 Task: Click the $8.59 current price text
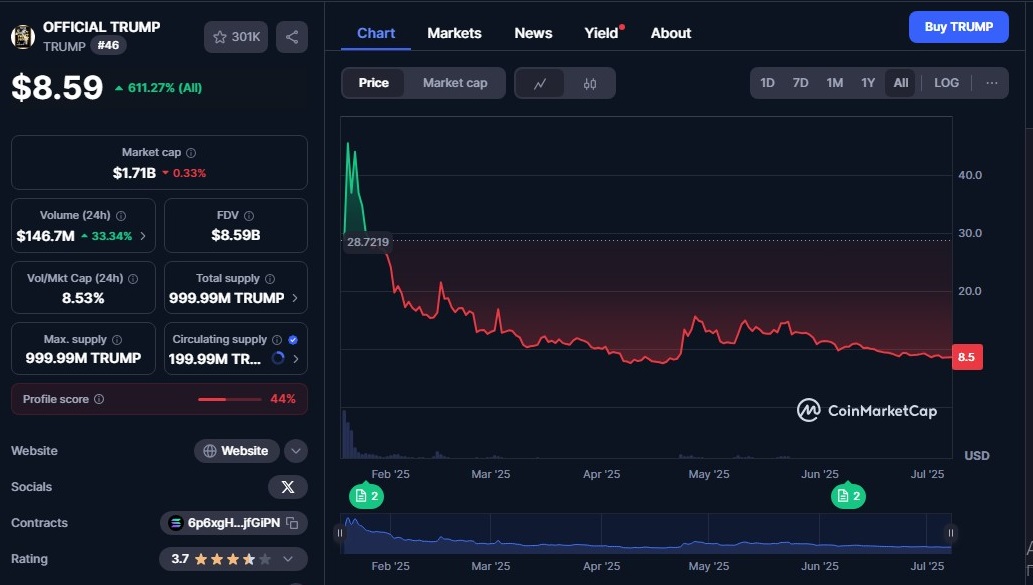pyautogui.click(x=57, y=87)
